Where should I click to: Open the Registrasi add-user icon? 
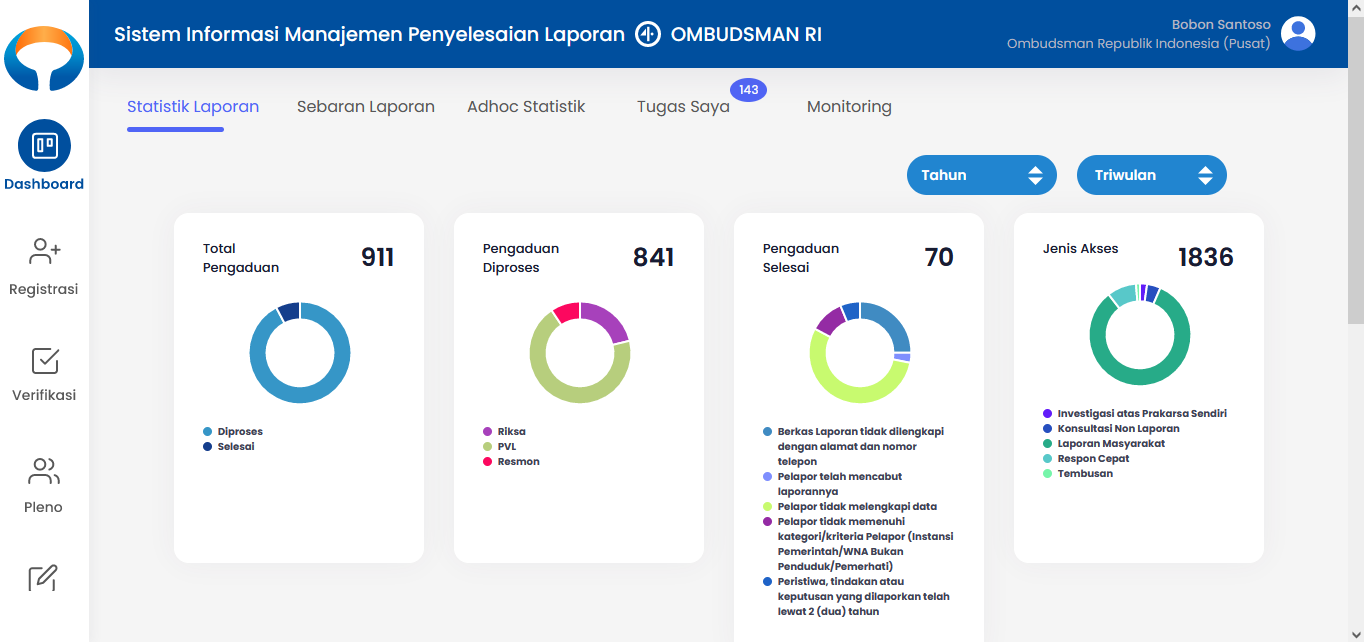tap(44, 252)
